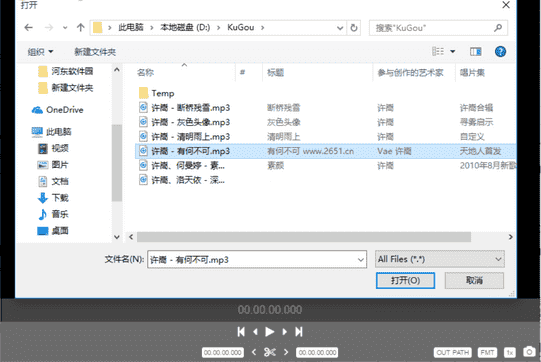Click the folder icon in address bar

click(x=98, y=28)
